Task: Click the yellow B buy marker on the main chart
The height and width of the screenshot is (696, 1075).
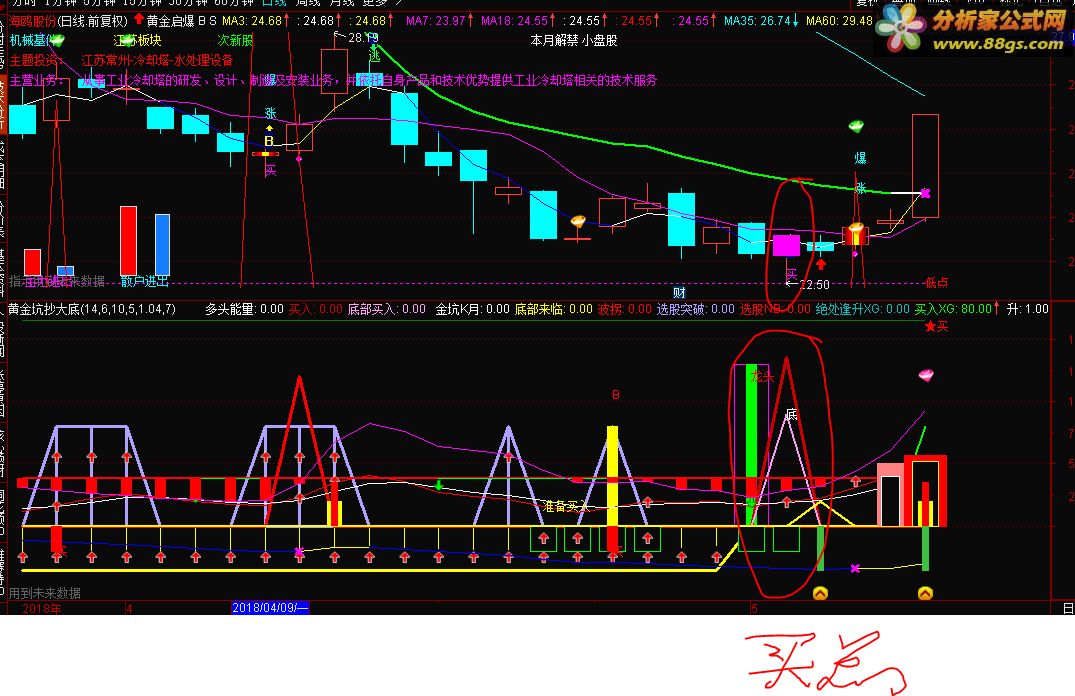Action: pos(269,141)
